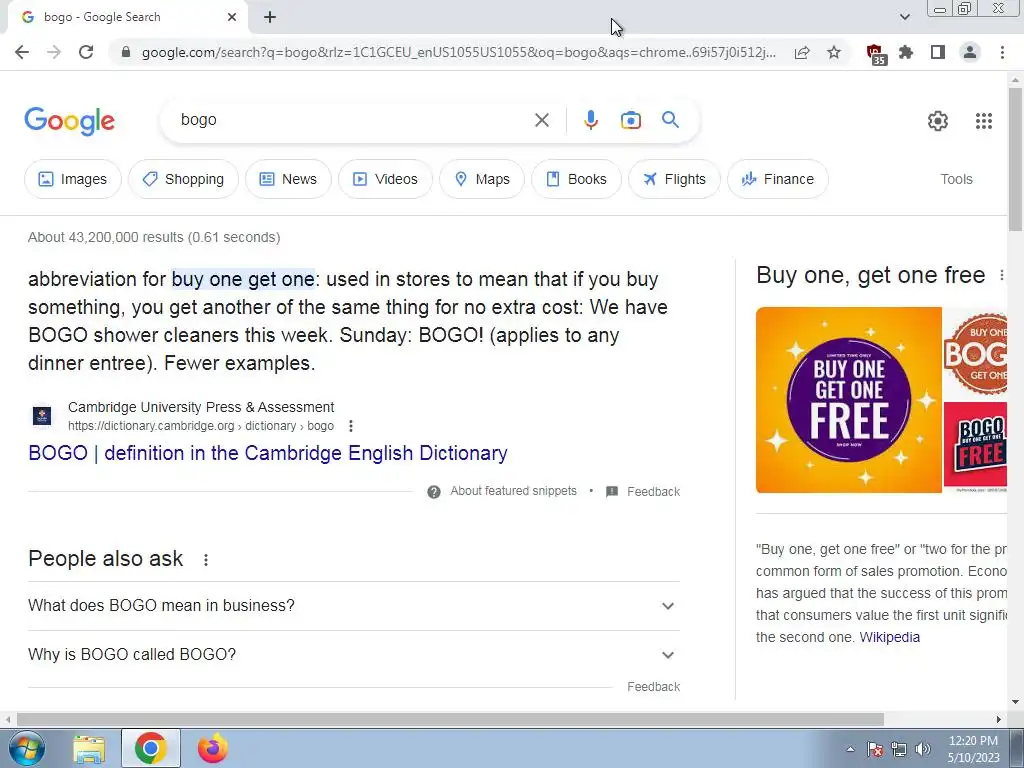Switch to Finance results

778,179
